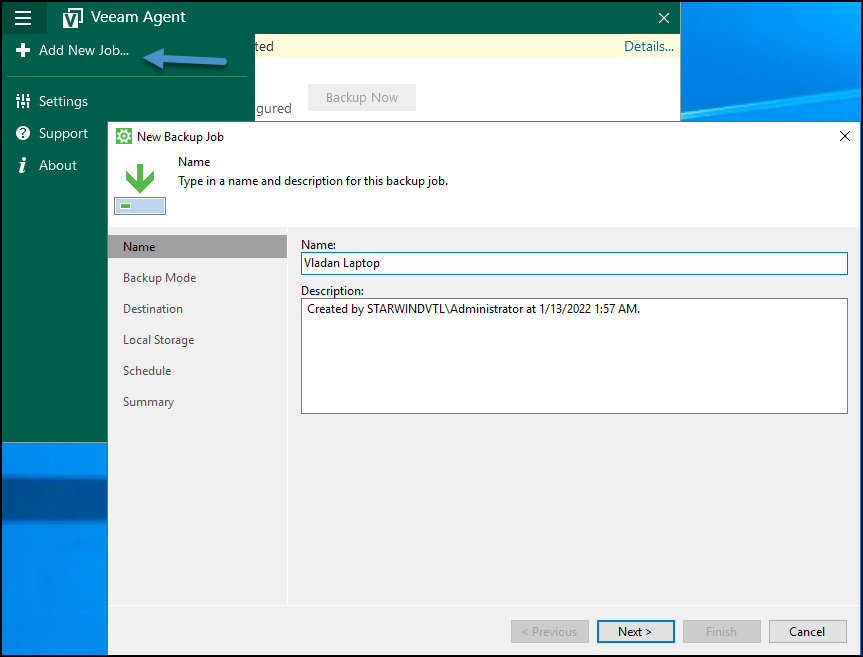Click the Settings sliders icon
The image size is (863, 657).
pos(23,101)
